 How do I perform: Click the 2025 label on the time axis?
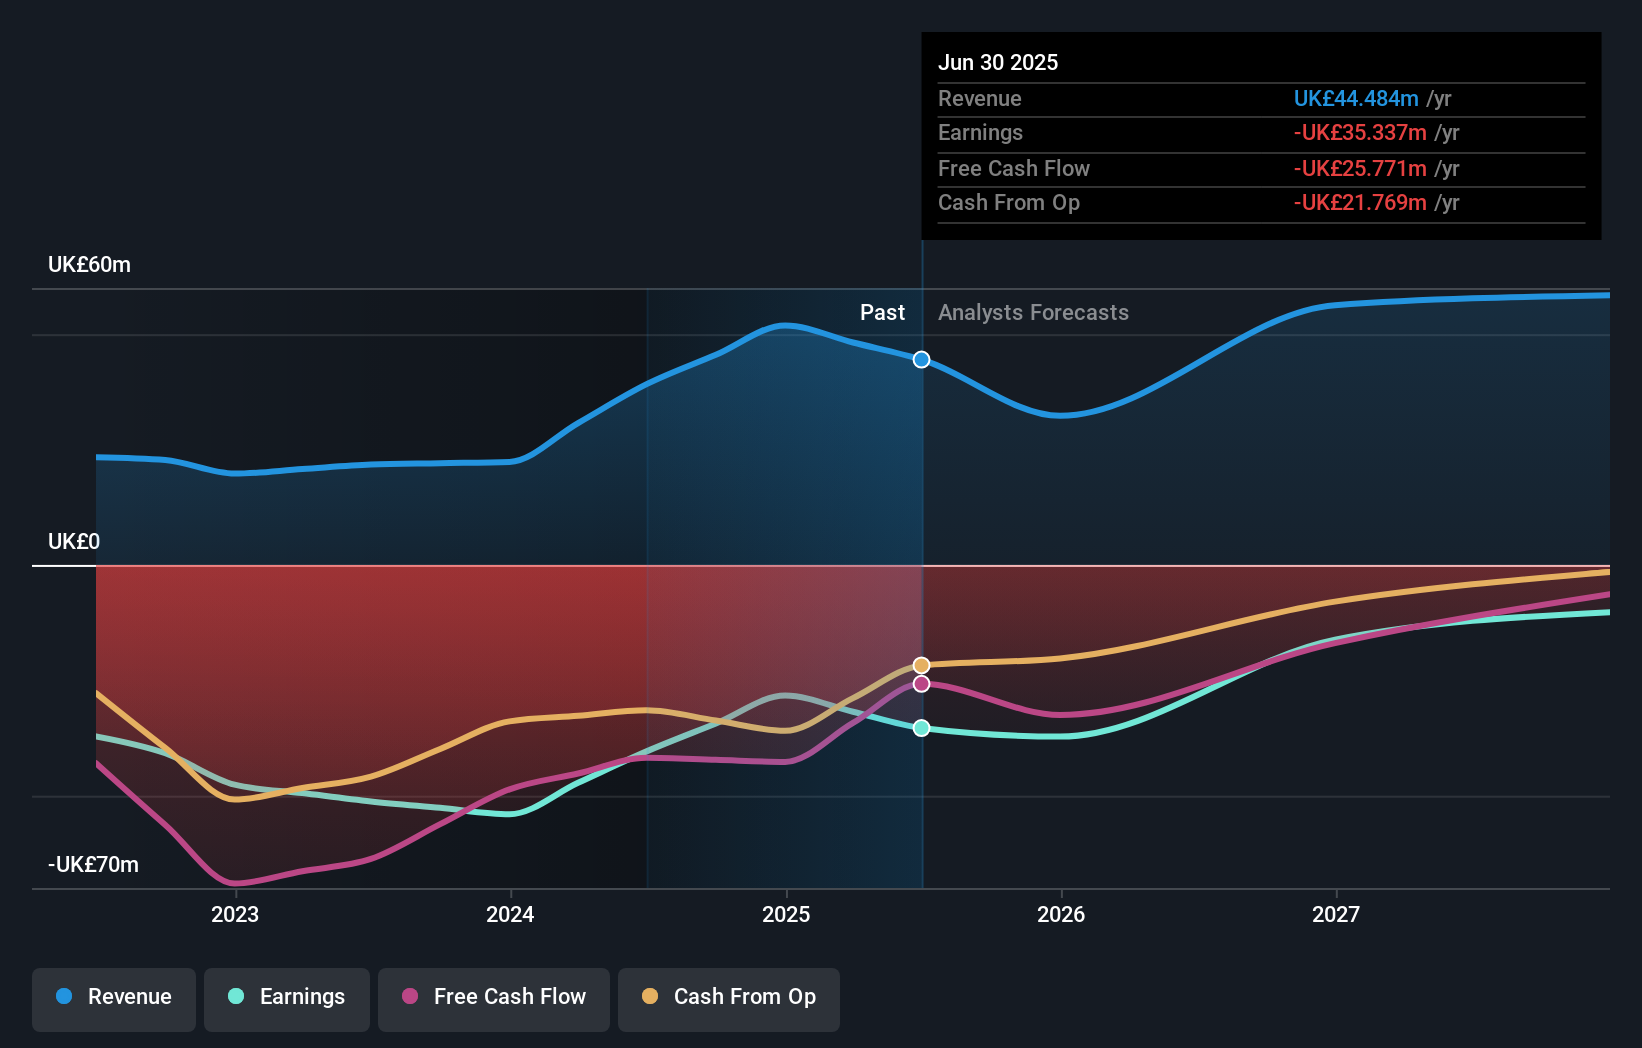click(x=786, y=913)
